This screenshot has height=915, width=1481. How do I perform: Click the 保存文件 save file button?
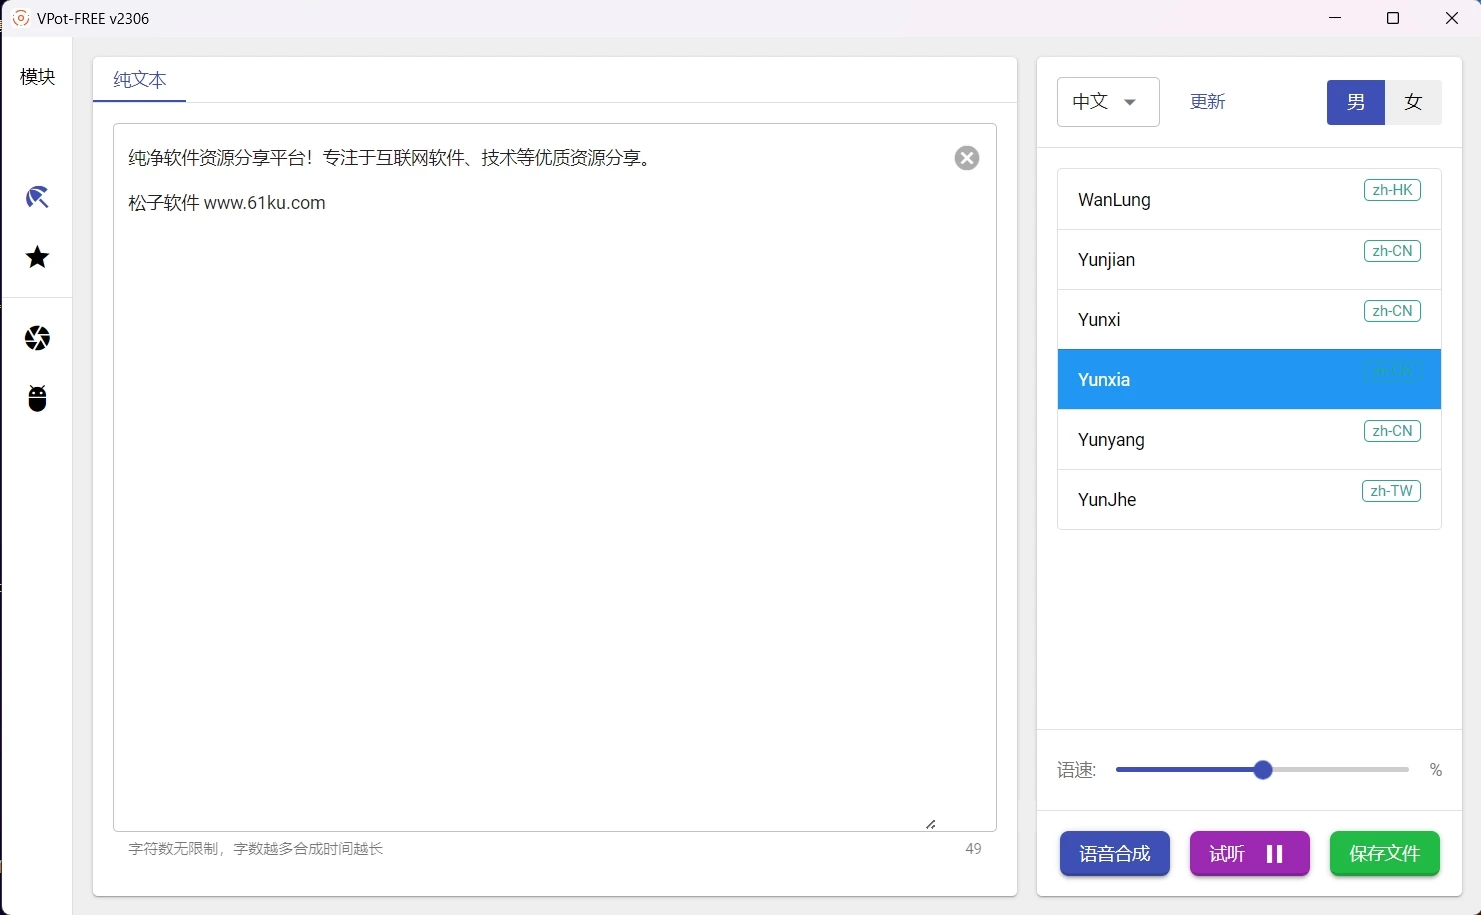click(x=1384, y=853)
